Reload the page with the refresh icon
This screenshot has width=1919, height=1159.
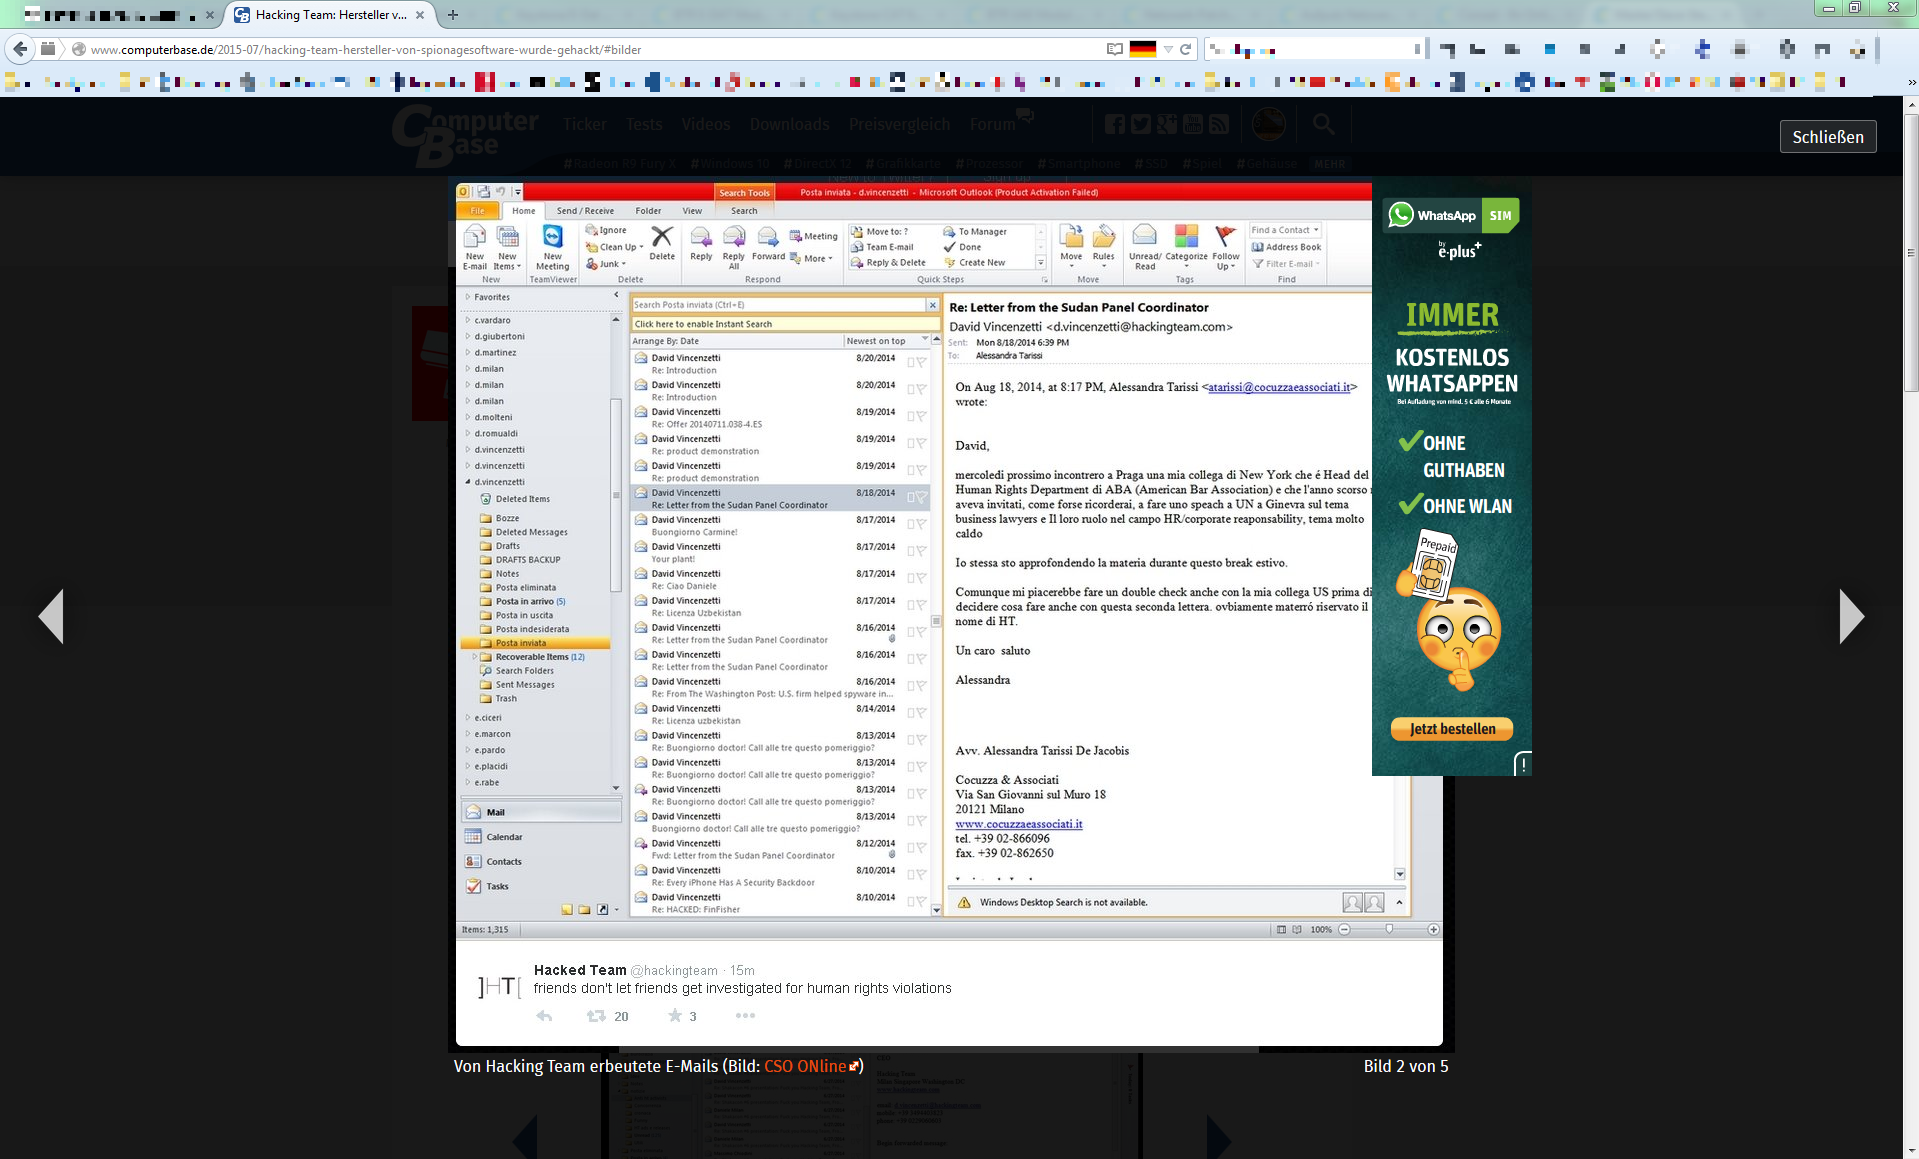pyautogui.click(x=1185, y=49)
